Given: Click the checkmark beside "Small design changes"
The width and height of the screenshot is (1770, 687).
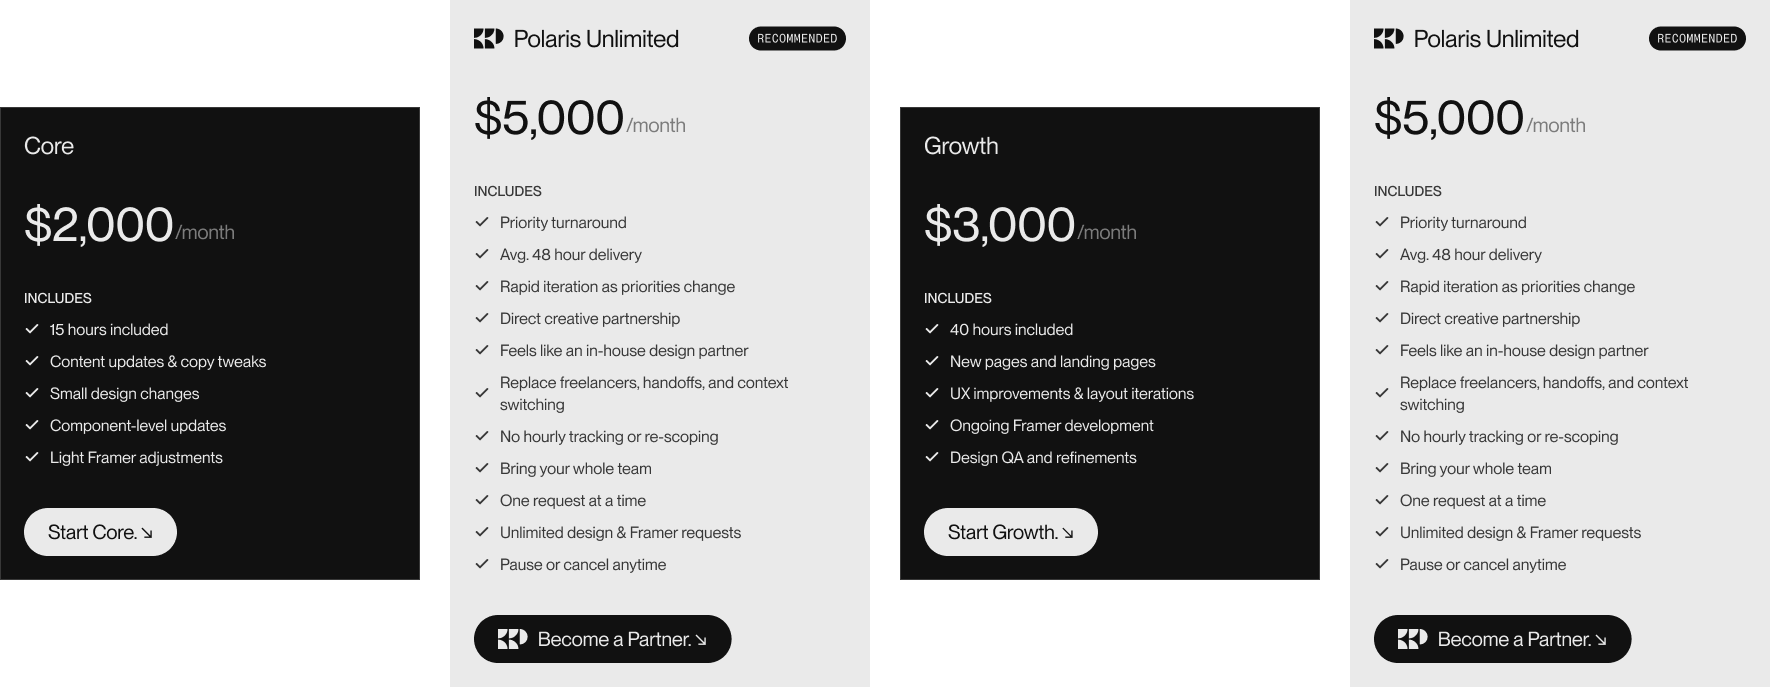Looking at the screenshot, I should (32, 393).
